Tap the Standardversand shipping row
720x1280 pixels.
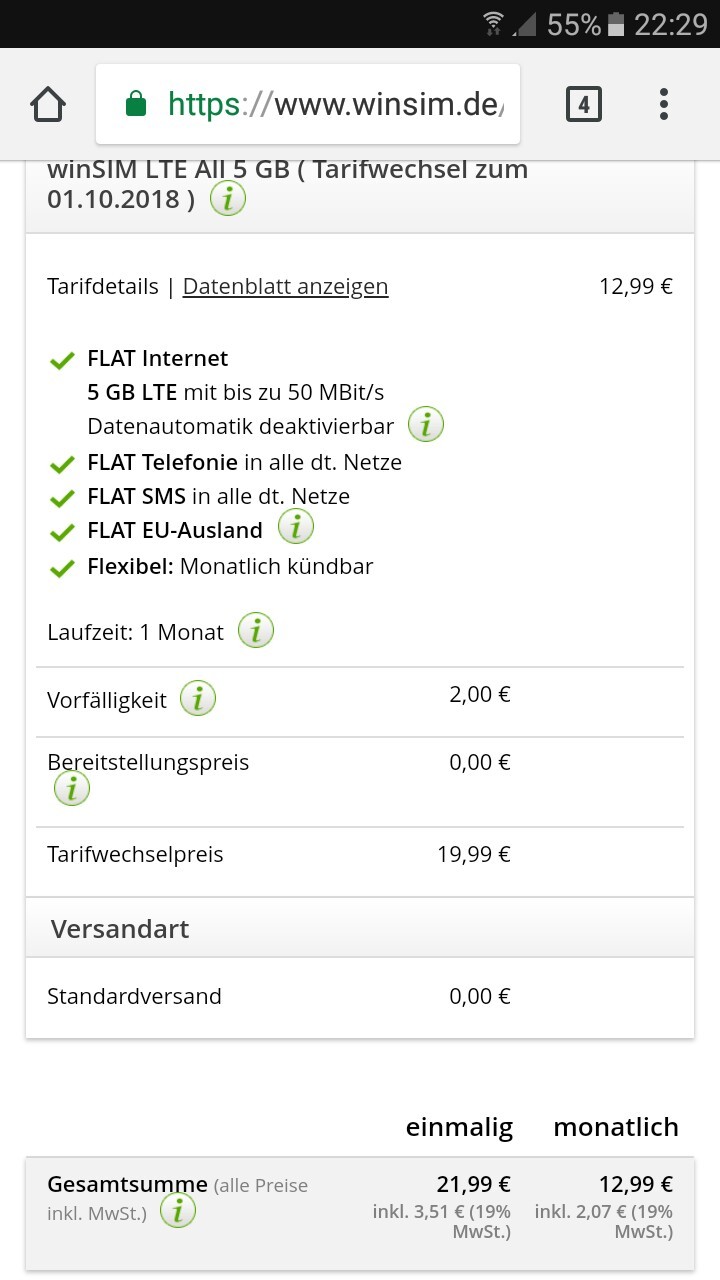[135, 996]
